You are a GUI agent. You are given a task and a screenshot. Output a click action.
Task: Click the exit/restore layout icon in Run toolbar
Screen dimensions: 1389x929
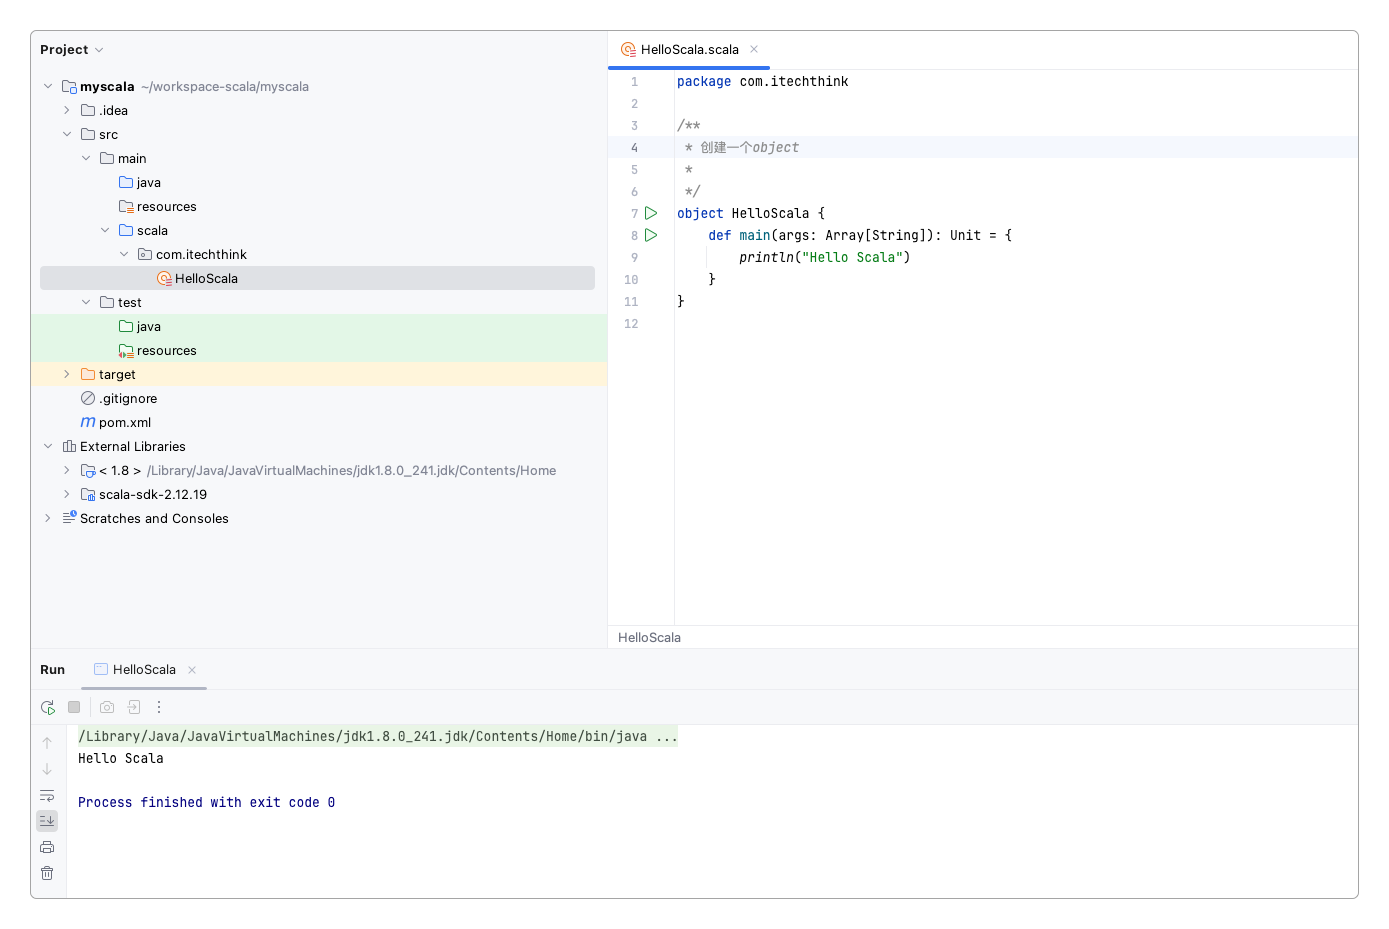134,707
